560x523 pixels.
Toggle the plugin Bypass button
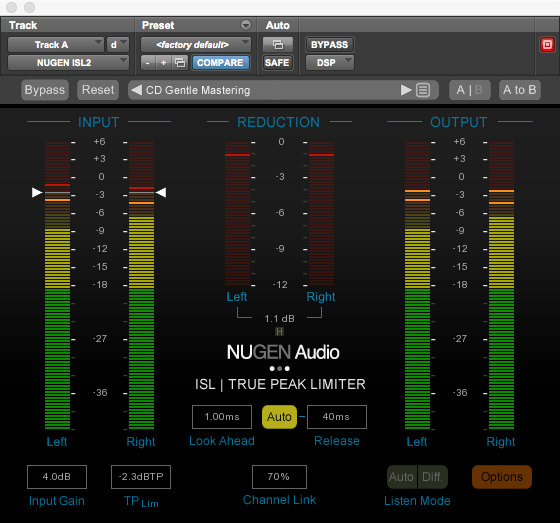[x=45, y=90]
